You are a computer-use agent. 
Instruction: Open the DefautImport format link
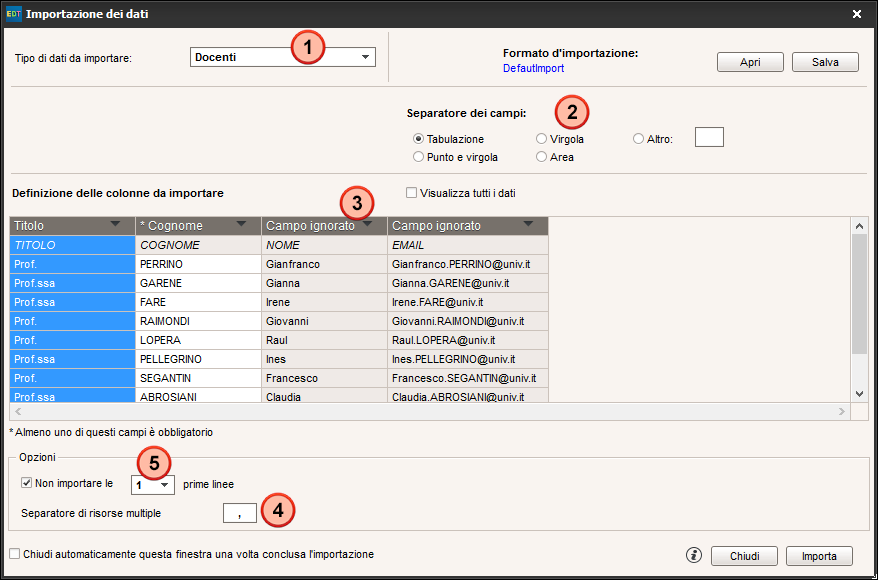[x=534, y=68]
